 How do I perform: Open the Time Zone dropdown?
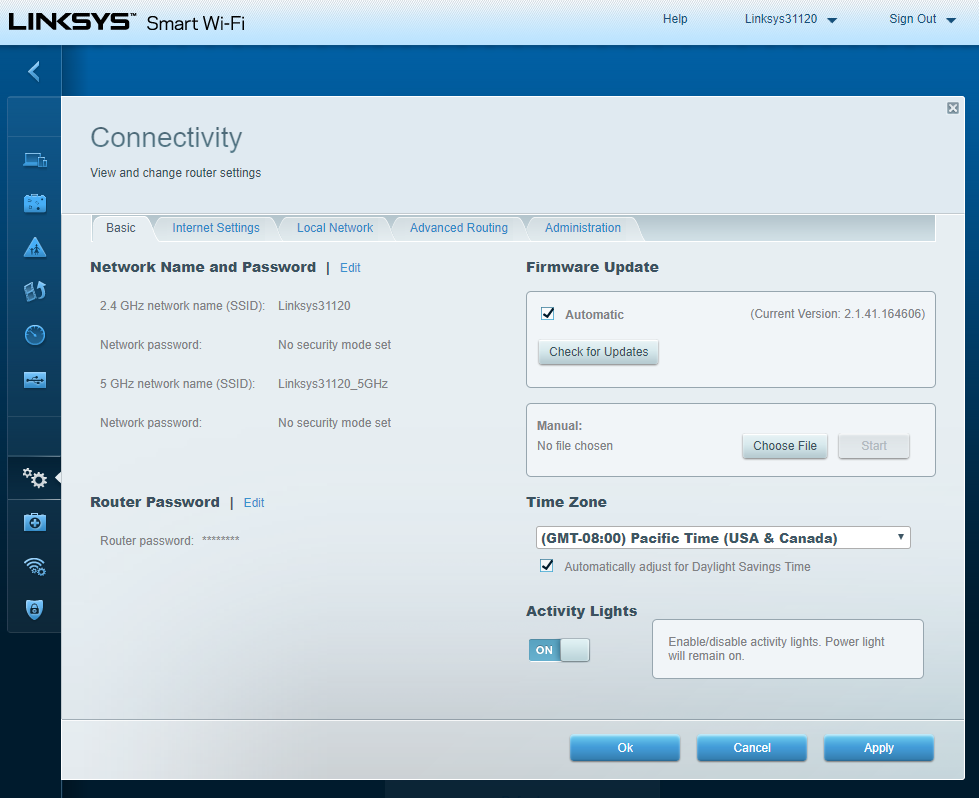pyautogui.click(x=723, y=538)
